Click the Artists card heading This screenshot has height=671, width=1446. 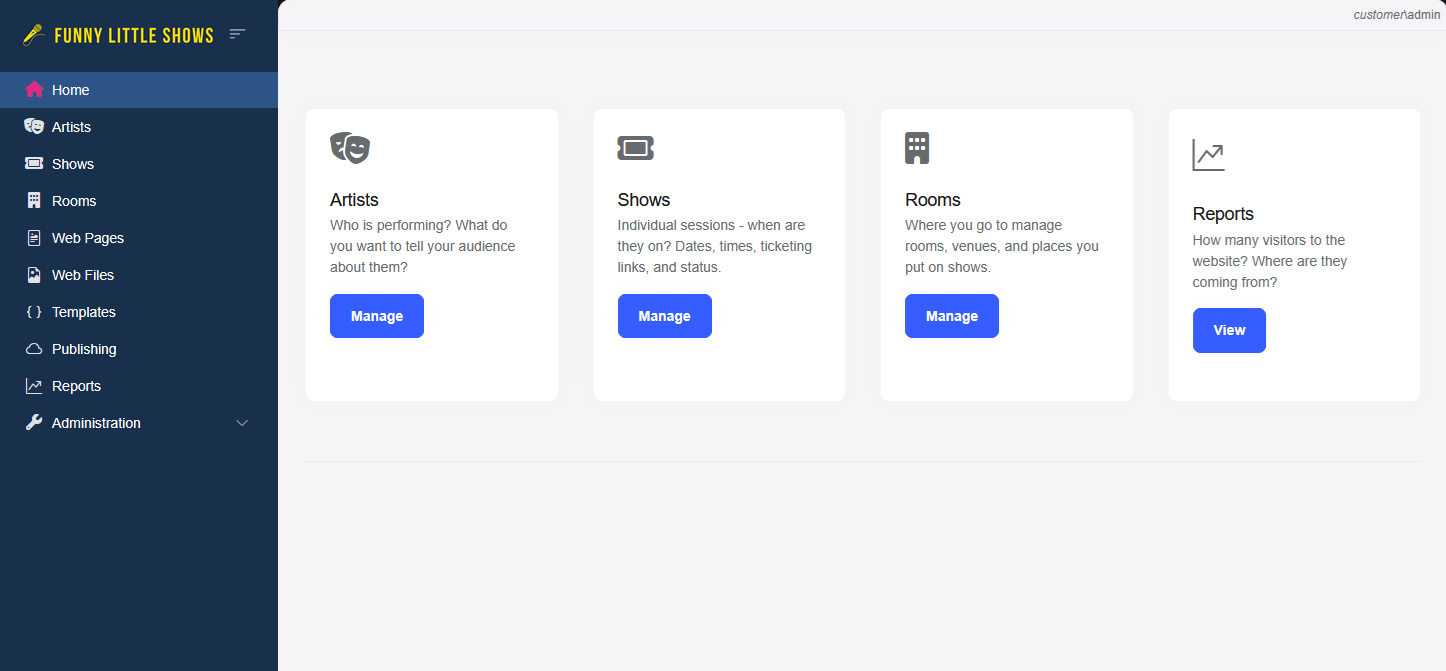[x=354, y=200]
